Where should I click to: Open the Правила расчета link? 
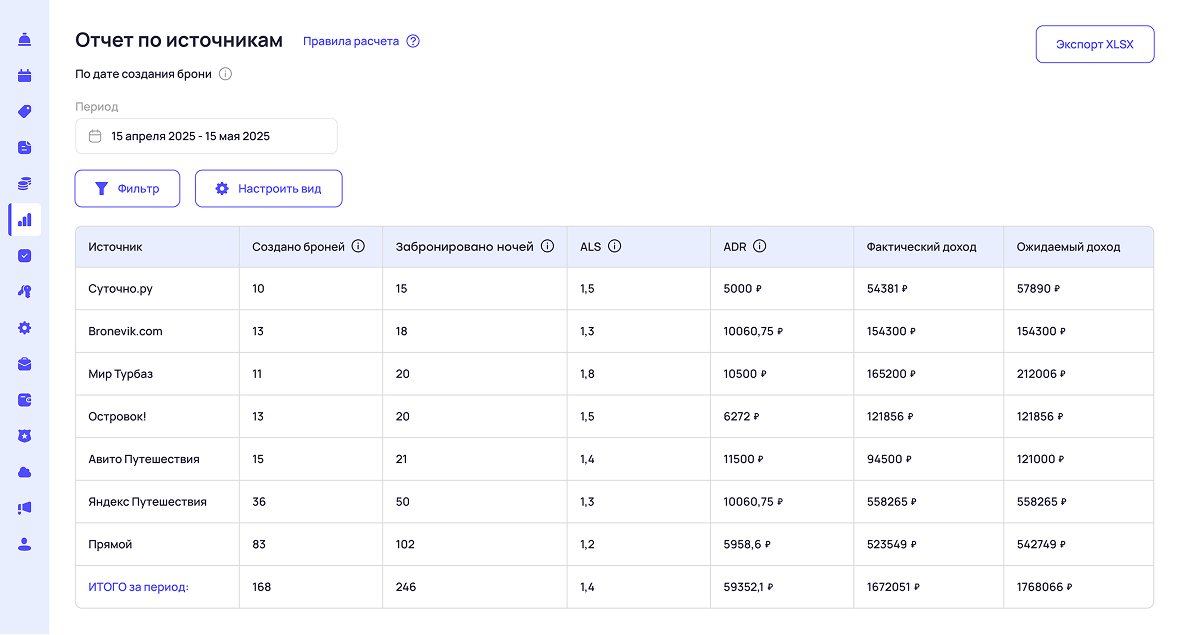coord(351,41)
